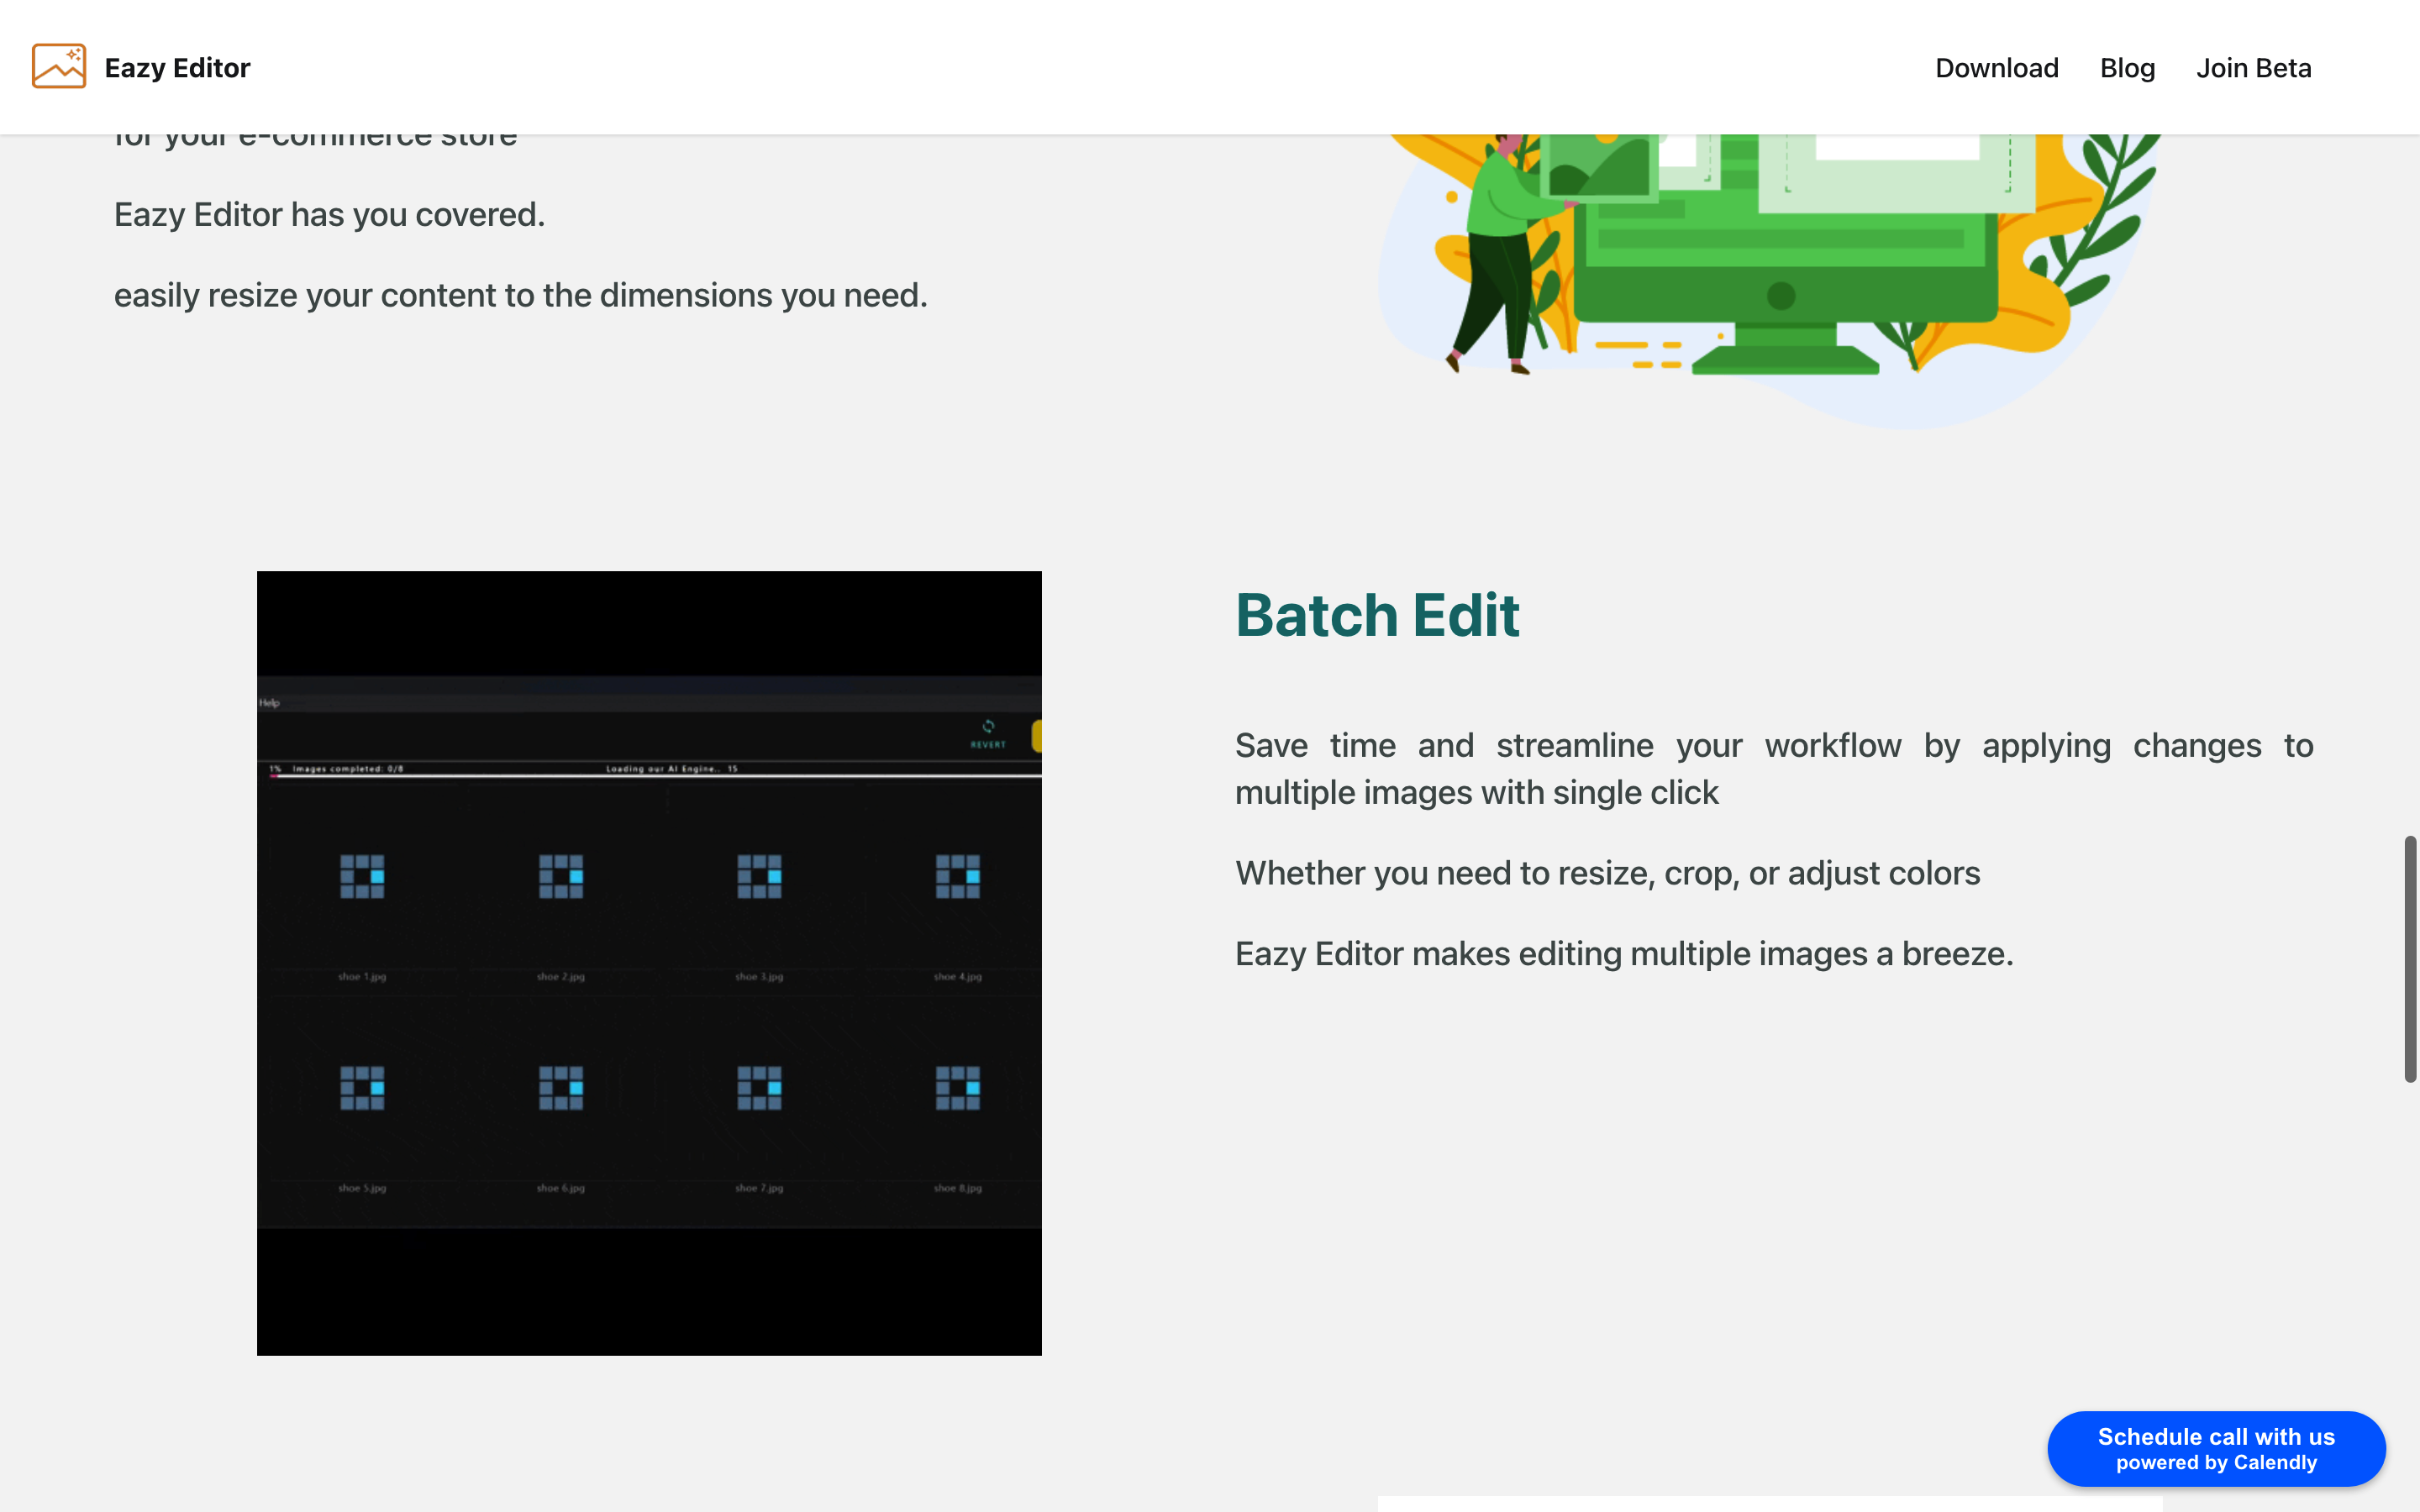Click the Eazy Editor logo icon
2420x1512 pixels.
pyautogui.click(x=59, y=66)
